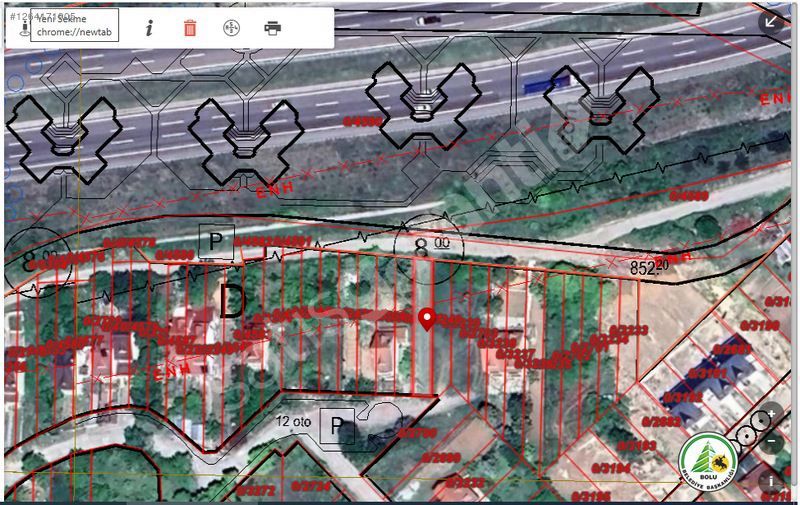Click the red location pin marker
800x505 pixels.
427,319
